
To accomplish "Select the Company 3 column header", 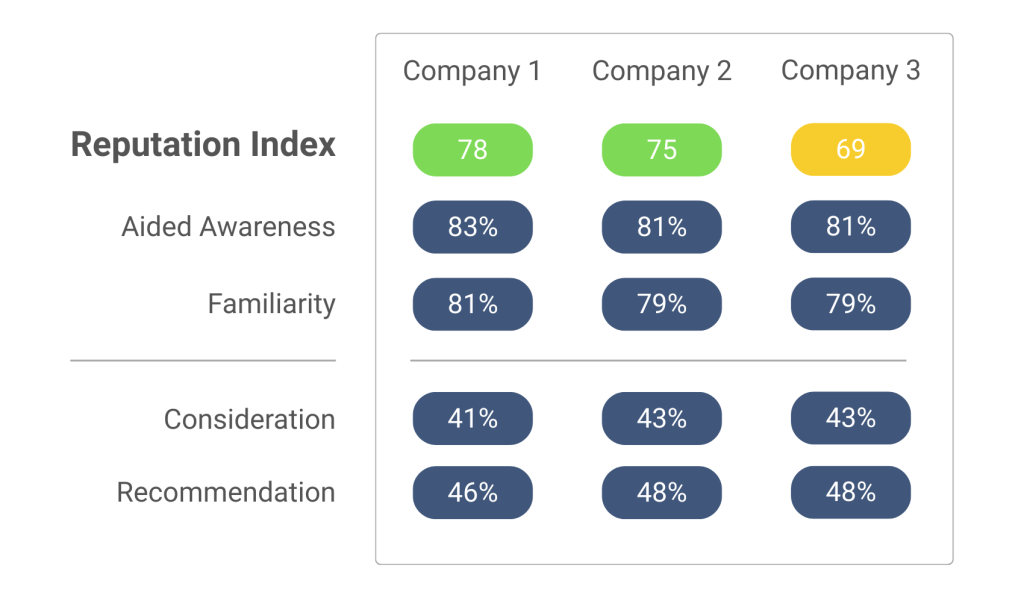I will [850, 71].
